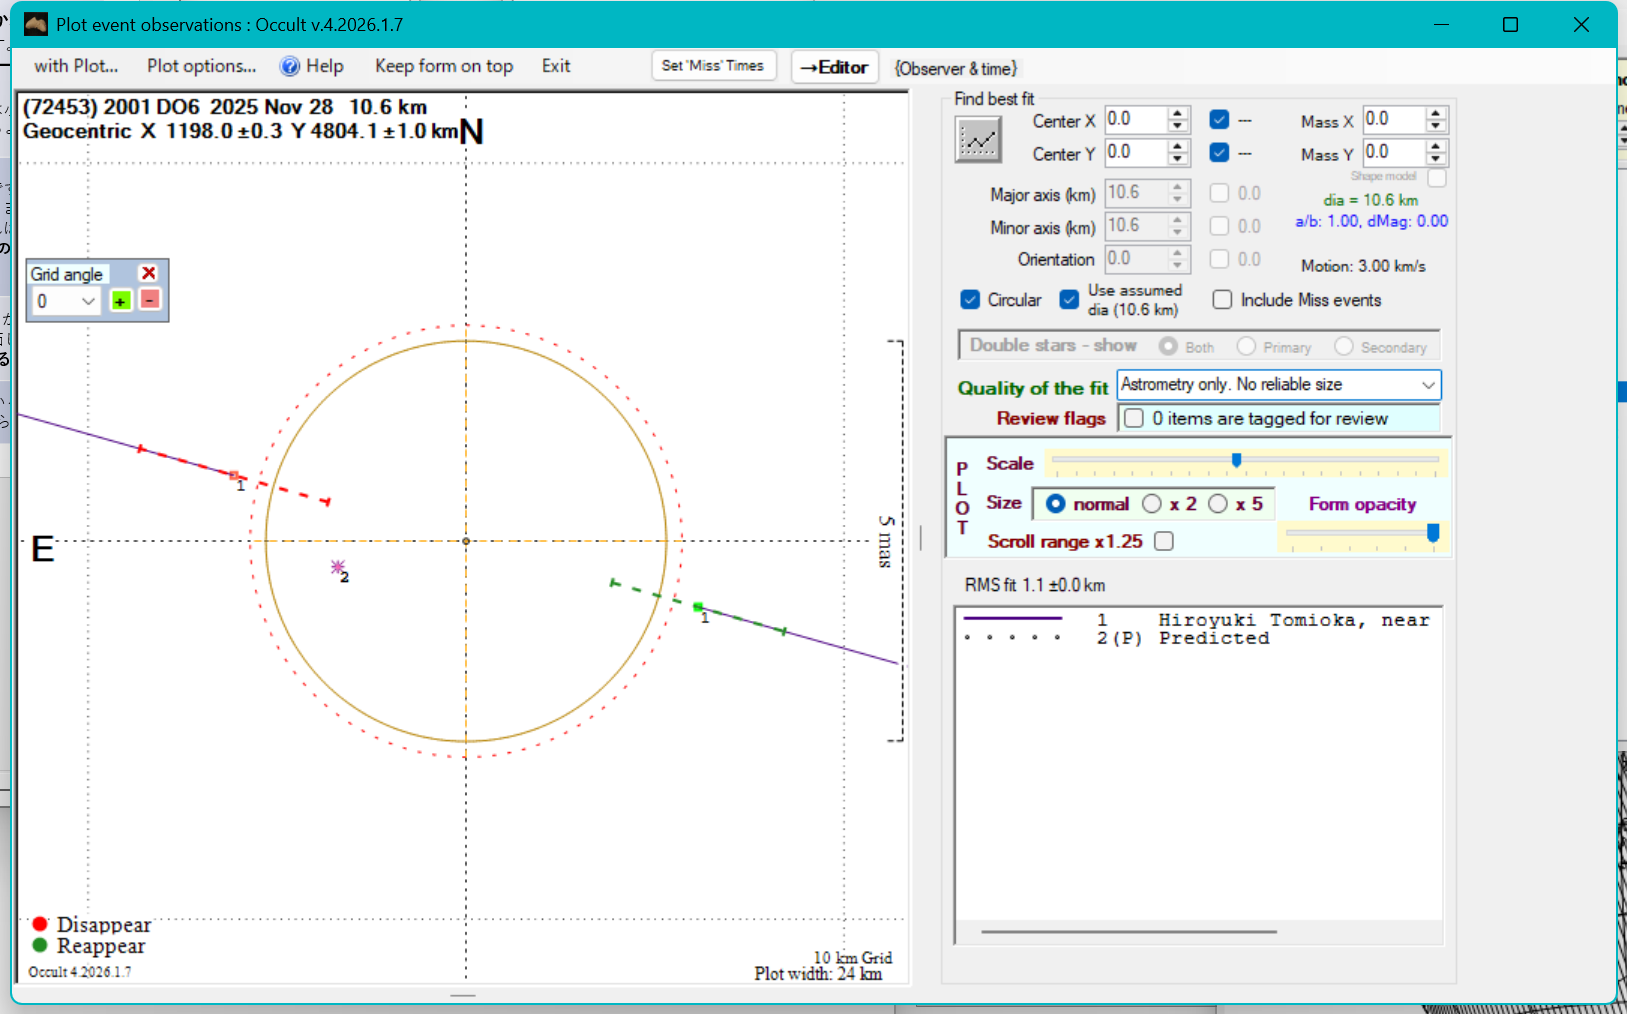
Task: Open the Plot options menu
Action: click(201, 67)
